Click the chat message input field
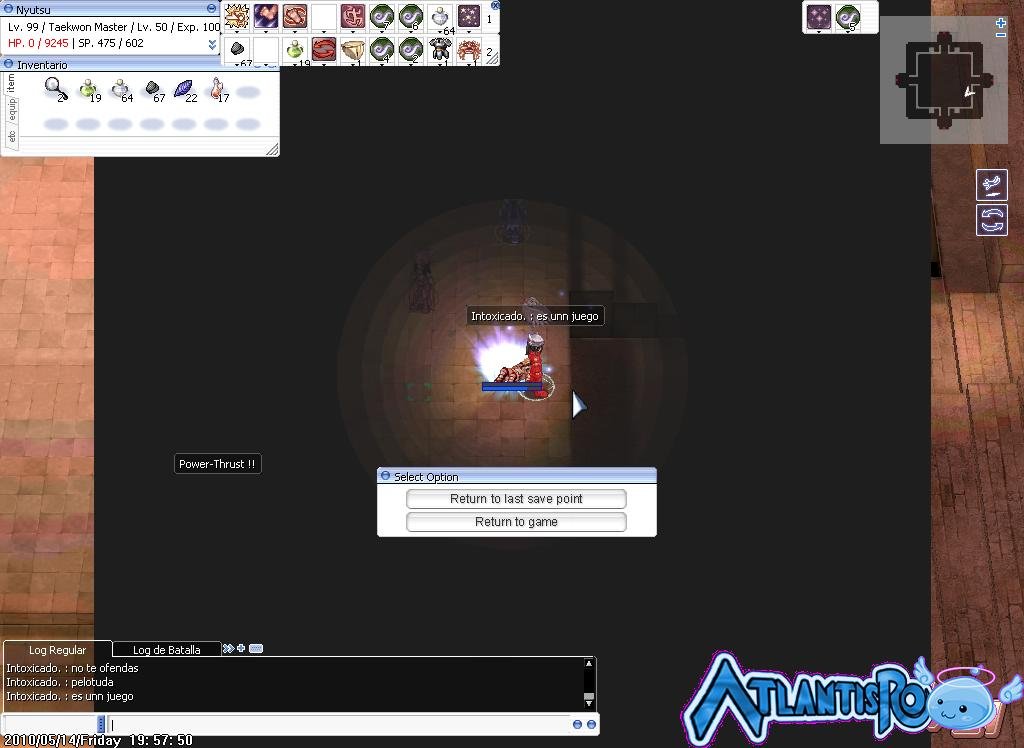 pos(340,724)
